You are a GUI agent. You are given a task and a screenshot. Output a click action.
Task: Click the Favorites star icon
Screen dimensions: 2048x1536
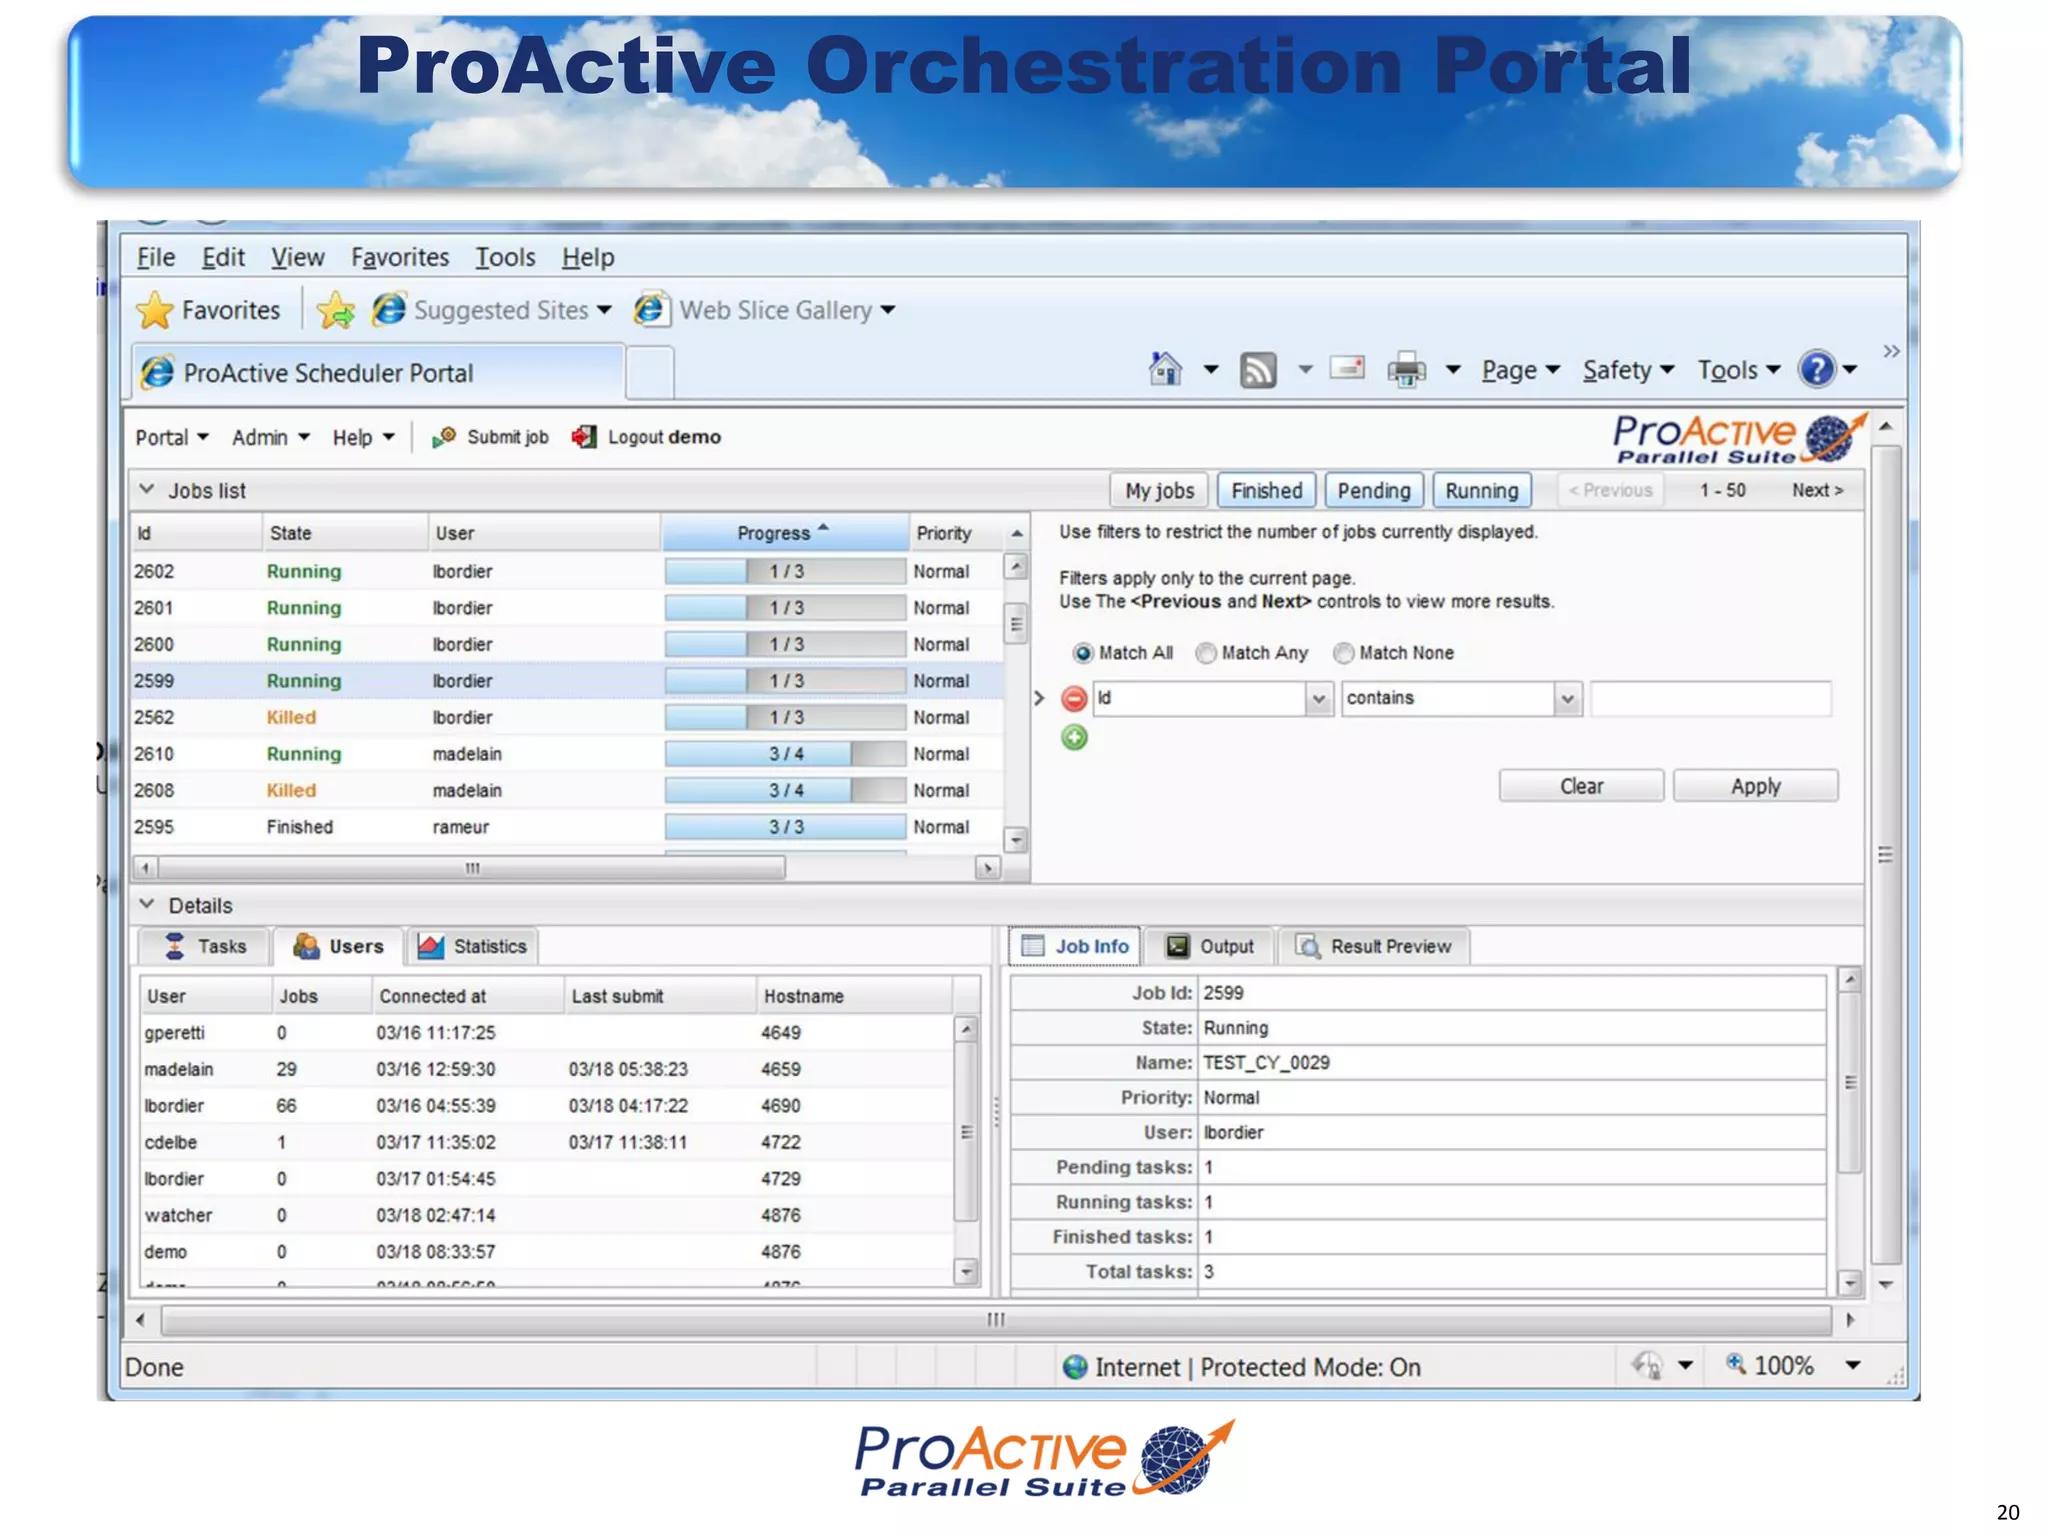pyautogui.click(x=155, y=310)
